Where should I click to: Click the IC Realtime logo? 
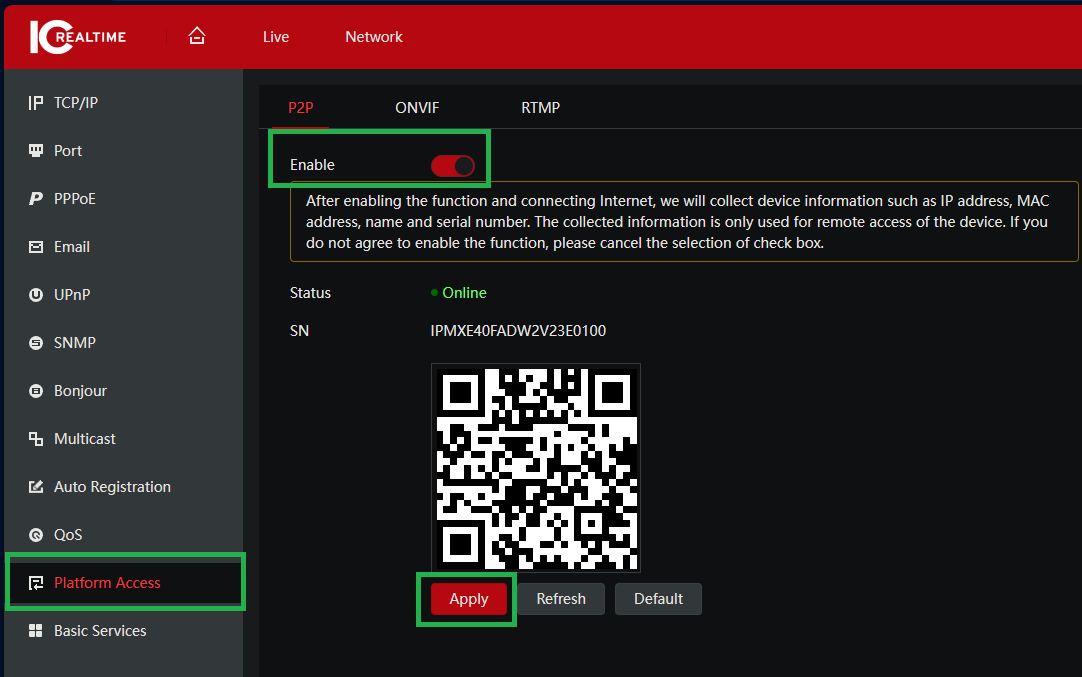[78, 37]
